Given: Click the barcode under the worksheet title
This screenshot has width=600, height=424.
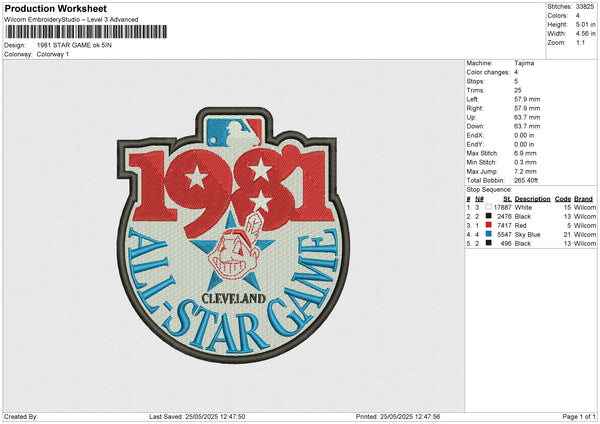Looking at the screenshot, I should click(x=86, y=32).
